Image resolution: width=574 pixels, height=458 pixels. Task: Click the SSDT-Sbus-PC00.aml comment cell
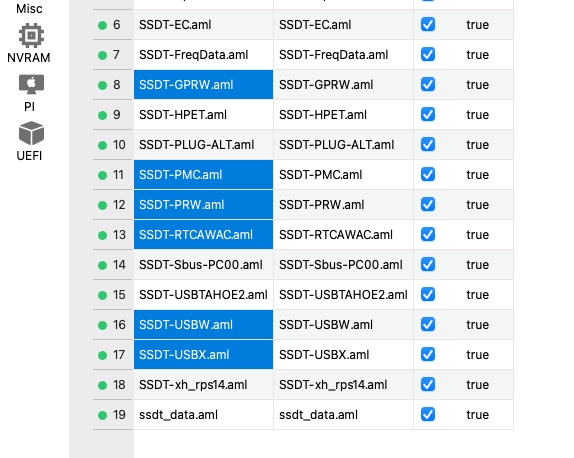click(x=343, y=265)
